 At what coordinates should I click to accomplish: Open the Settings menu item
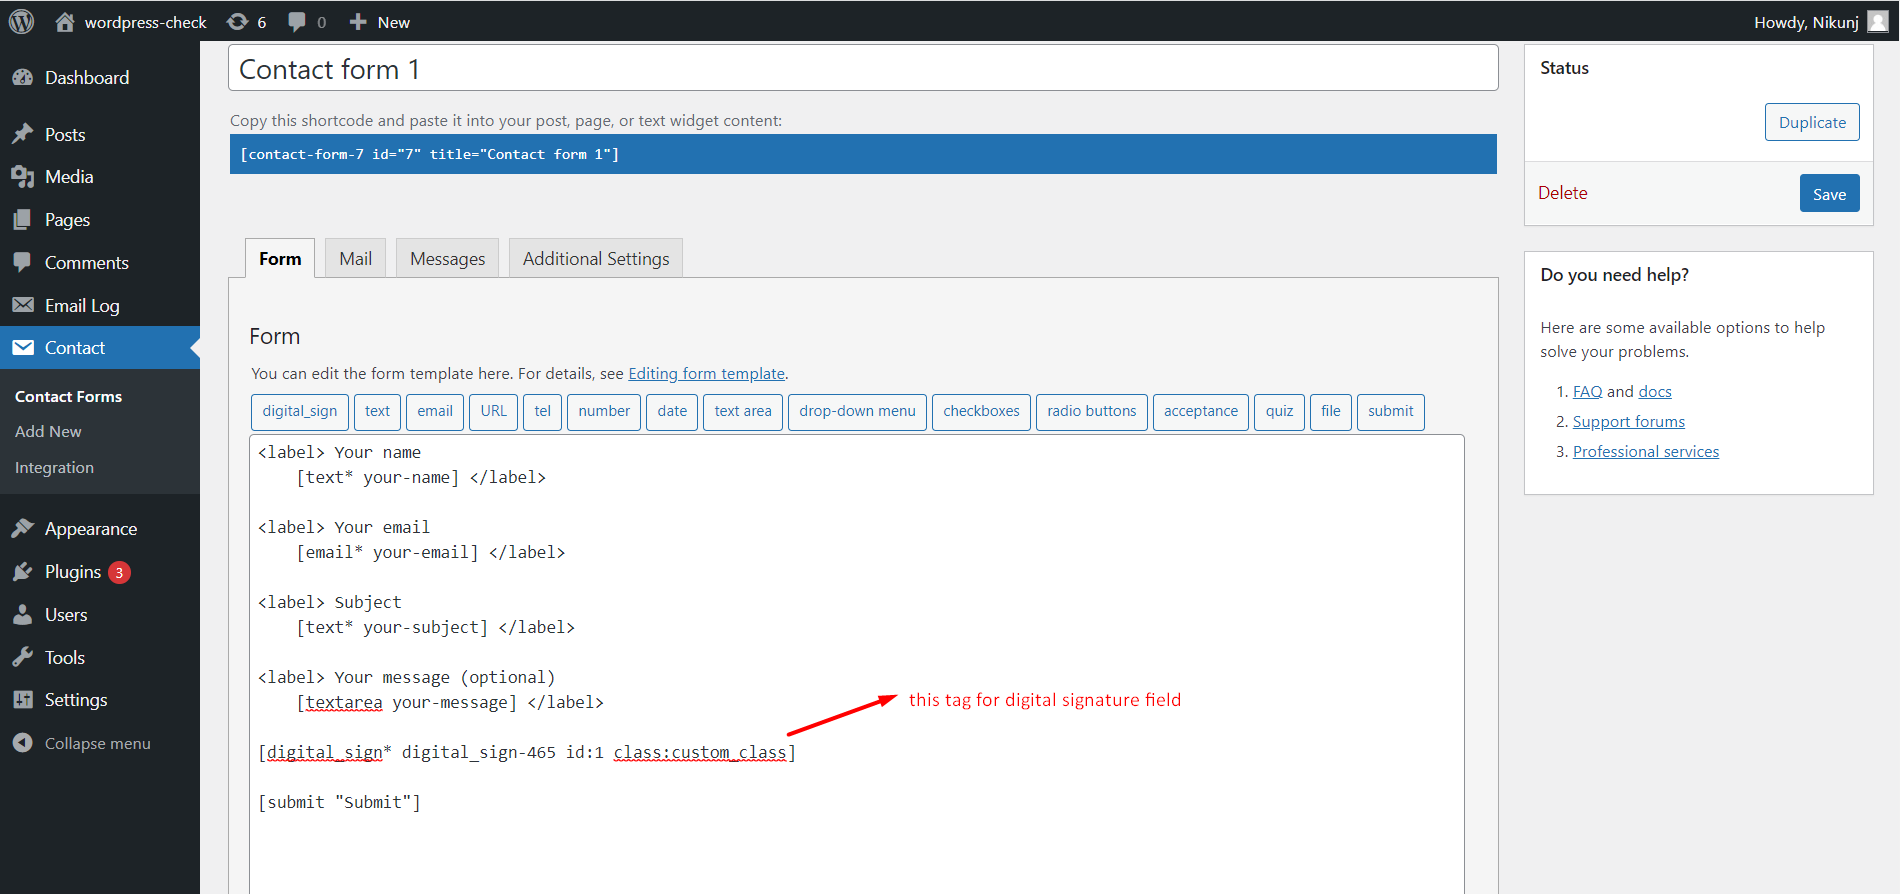[100, 700]
